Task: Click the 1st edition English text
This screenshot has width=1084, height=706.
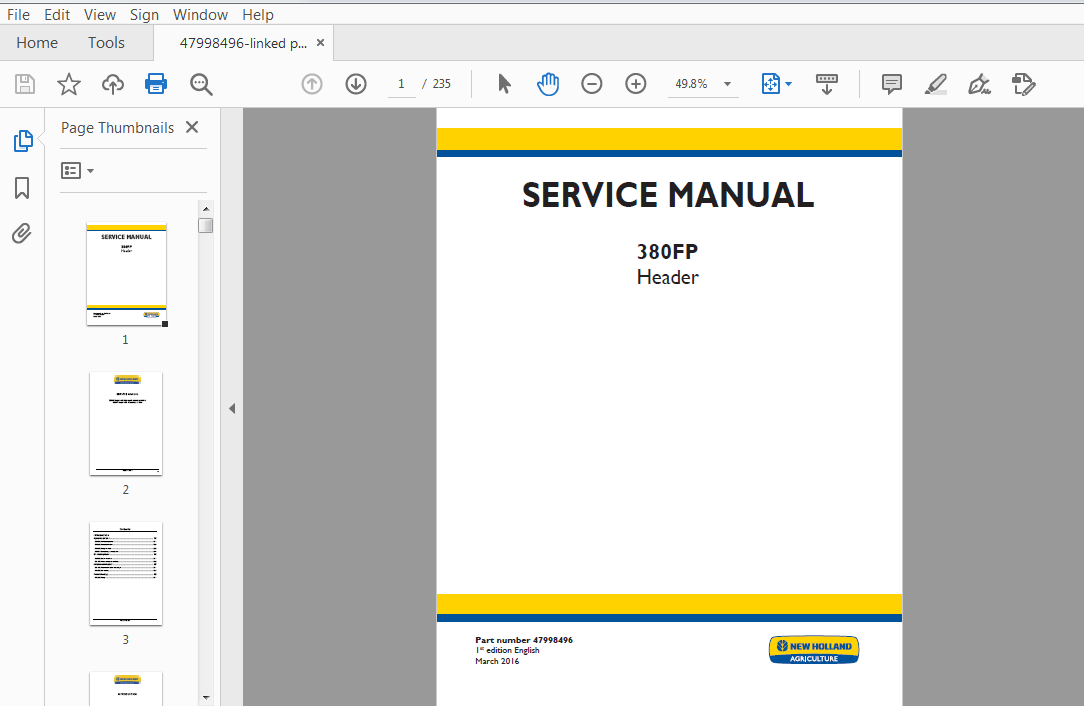Action: point(507,651)
